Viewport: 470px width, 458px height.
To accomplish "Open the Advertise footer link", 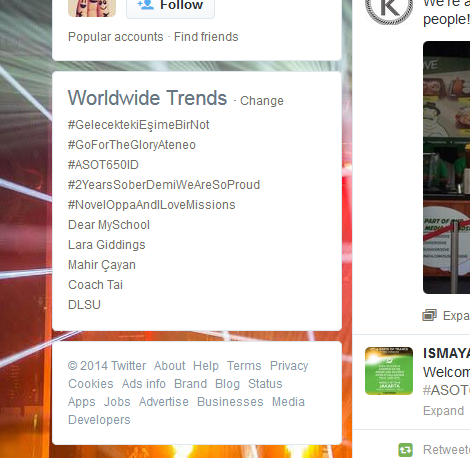I will click(164, 402).
